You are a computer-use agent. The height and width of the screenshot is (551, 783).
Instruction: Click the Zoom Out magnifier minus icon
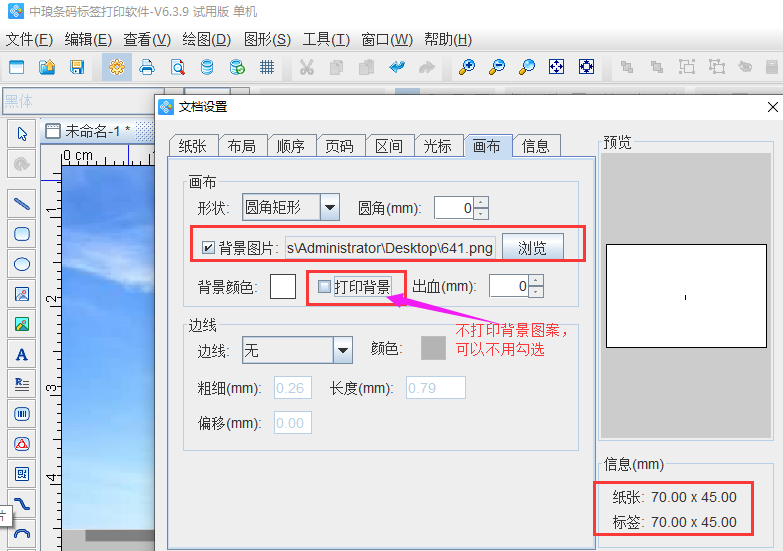(497, 66)
